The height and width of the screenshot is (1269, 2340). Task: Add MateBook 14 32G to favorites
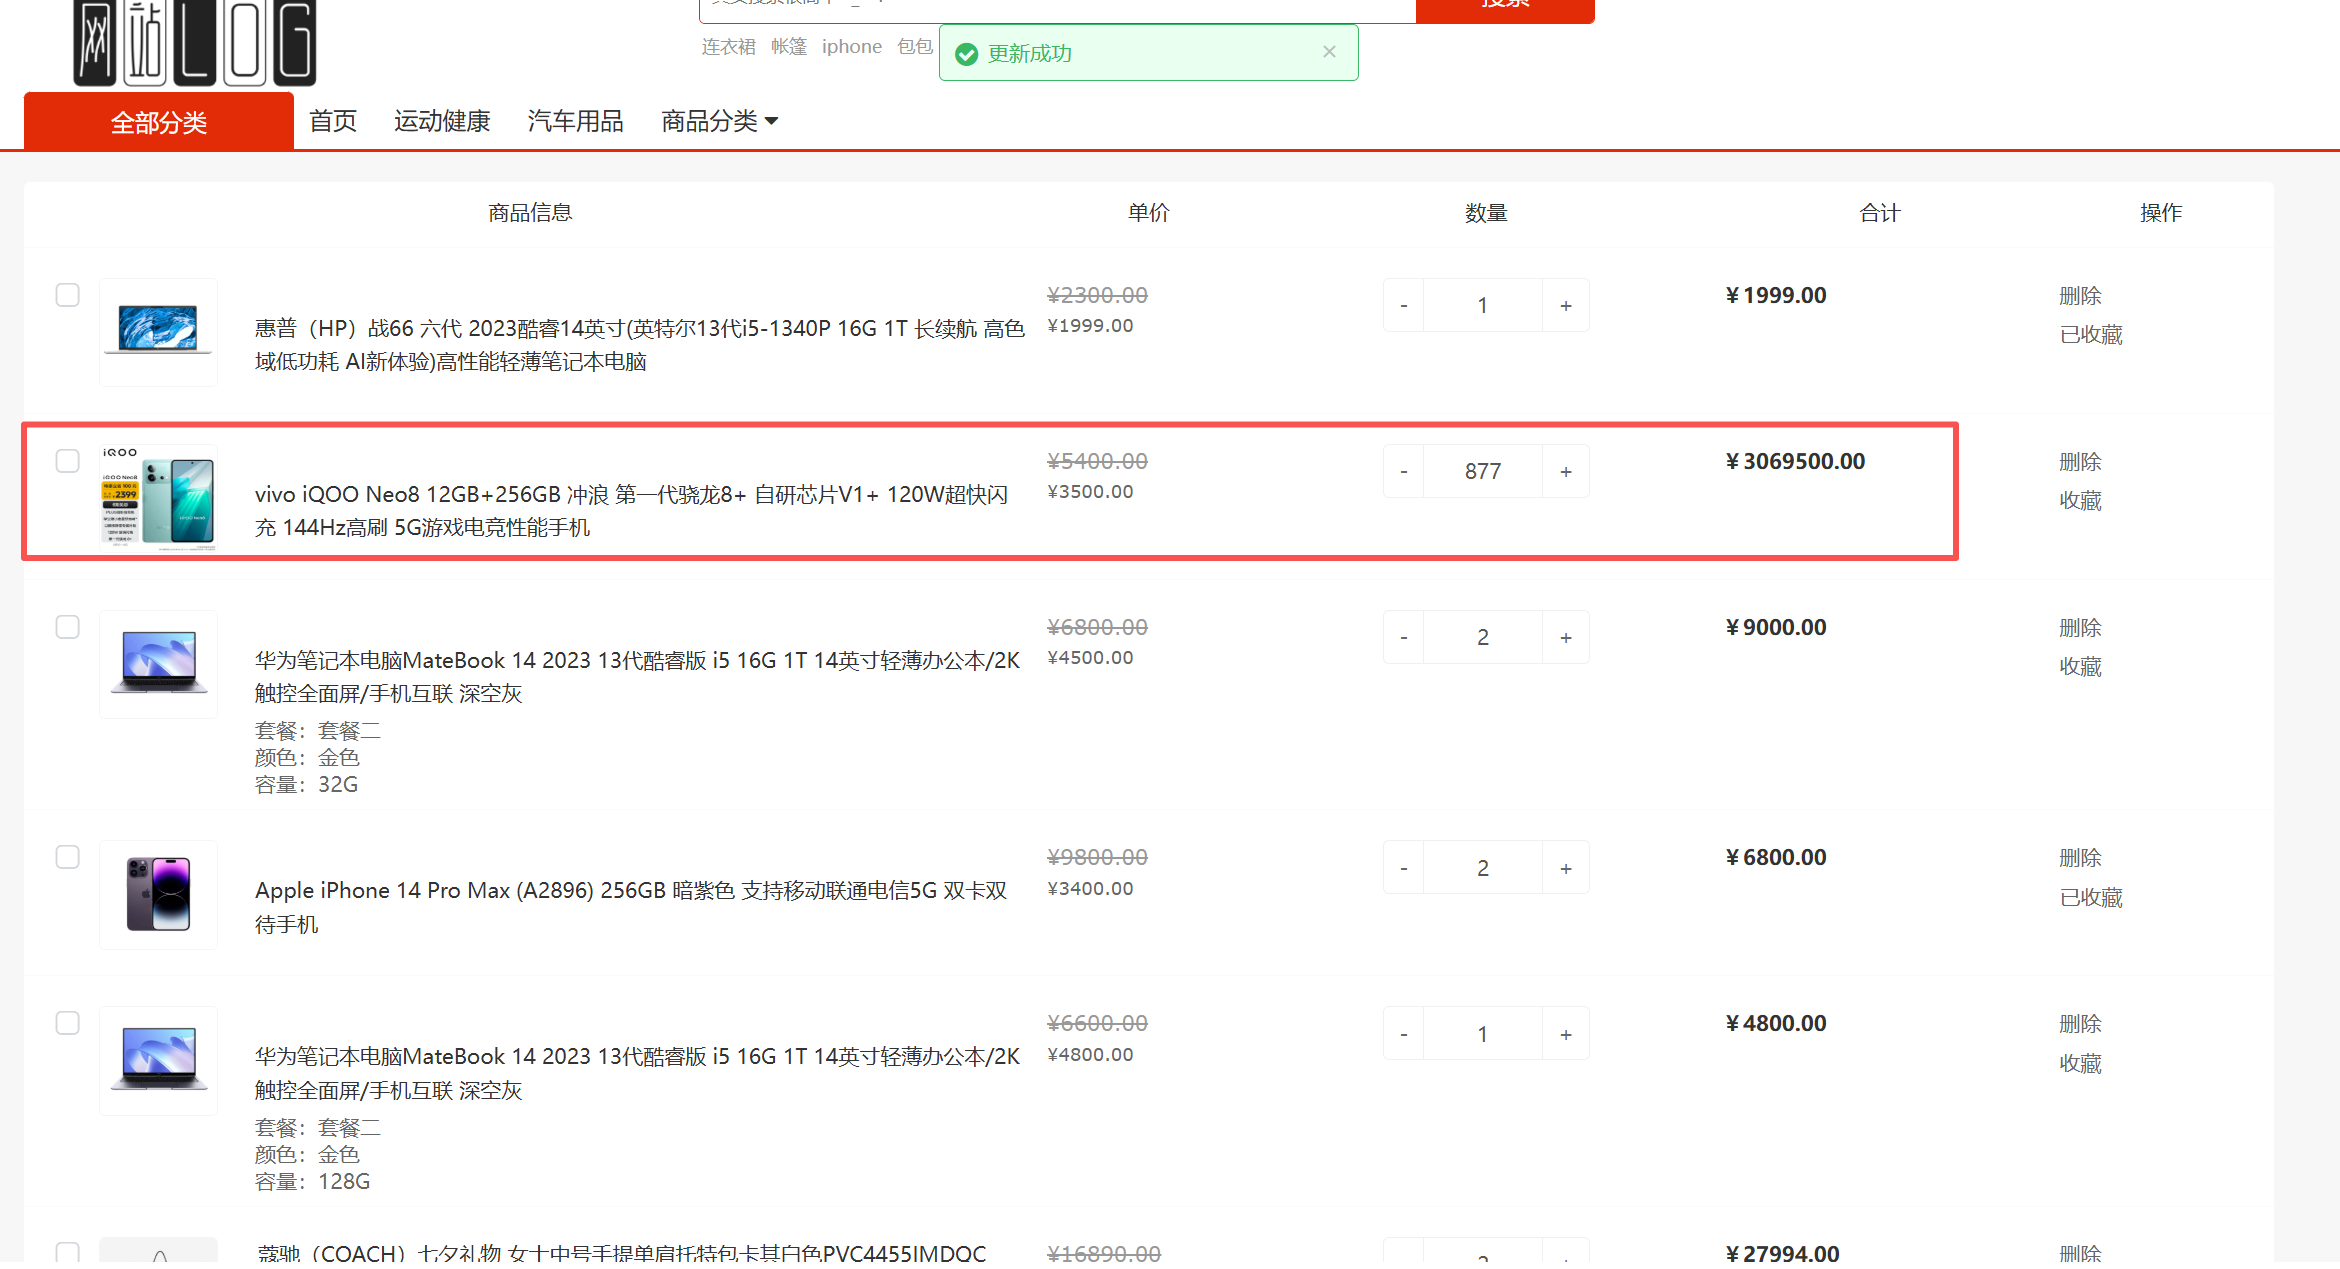coord(2080,667)
